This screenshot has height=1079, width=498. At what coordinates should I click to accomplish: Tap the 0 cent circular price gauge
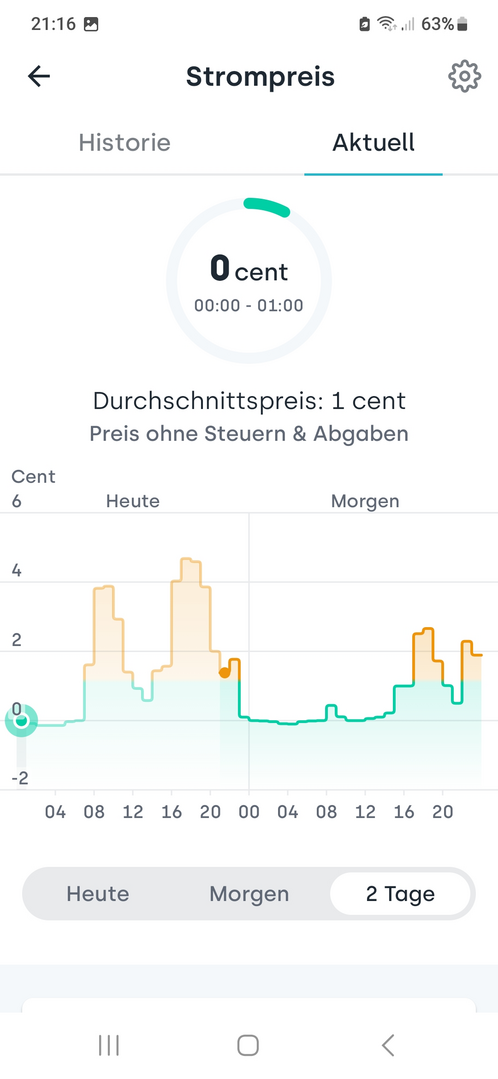(x=249, y=280)
